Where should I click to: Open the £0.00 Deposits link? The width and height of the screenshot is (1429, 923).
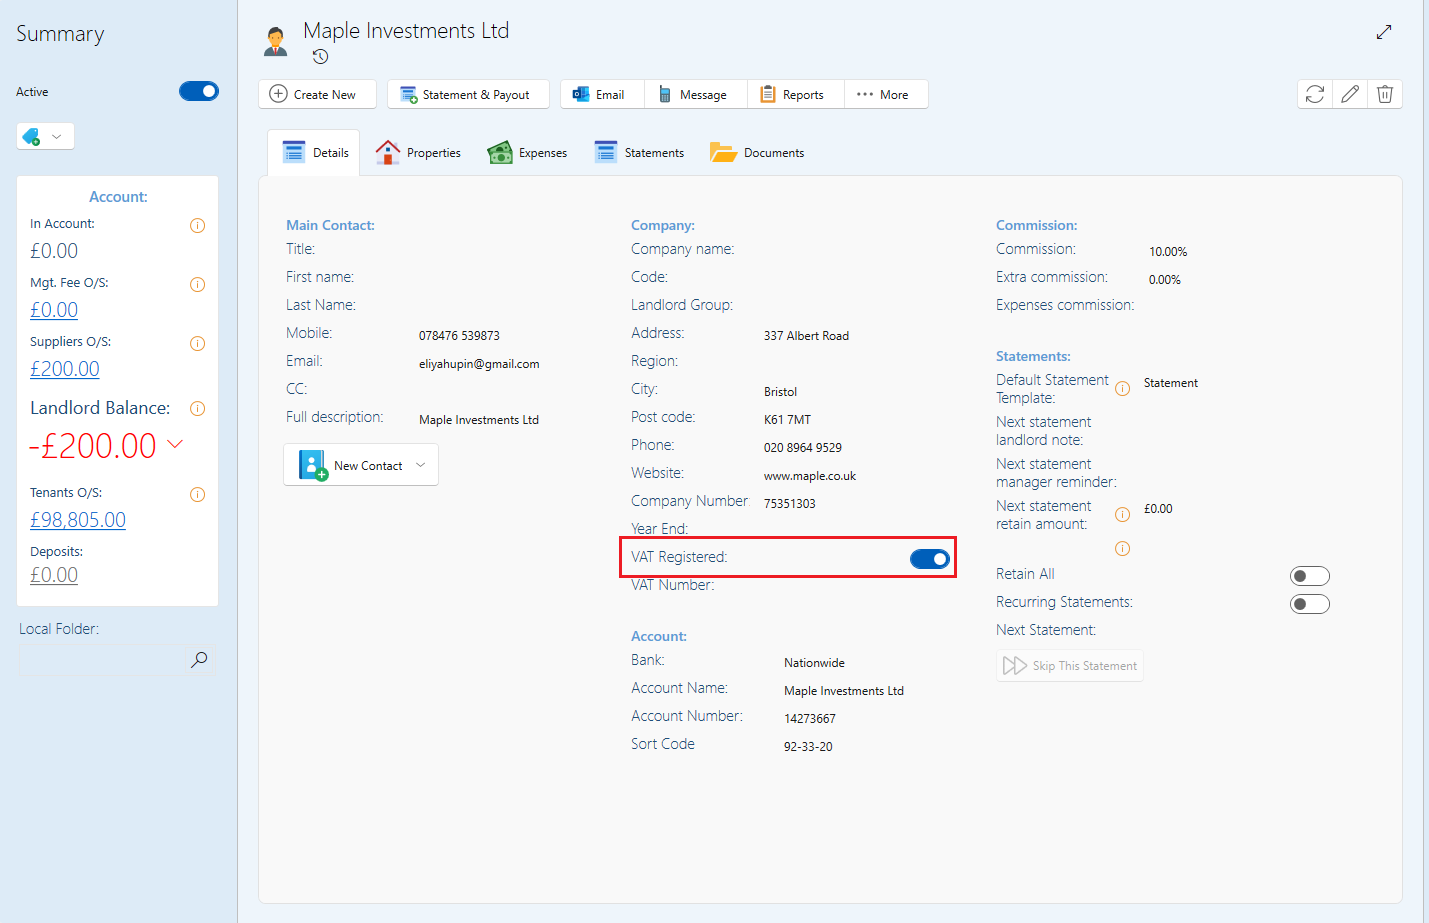[54, 575]
